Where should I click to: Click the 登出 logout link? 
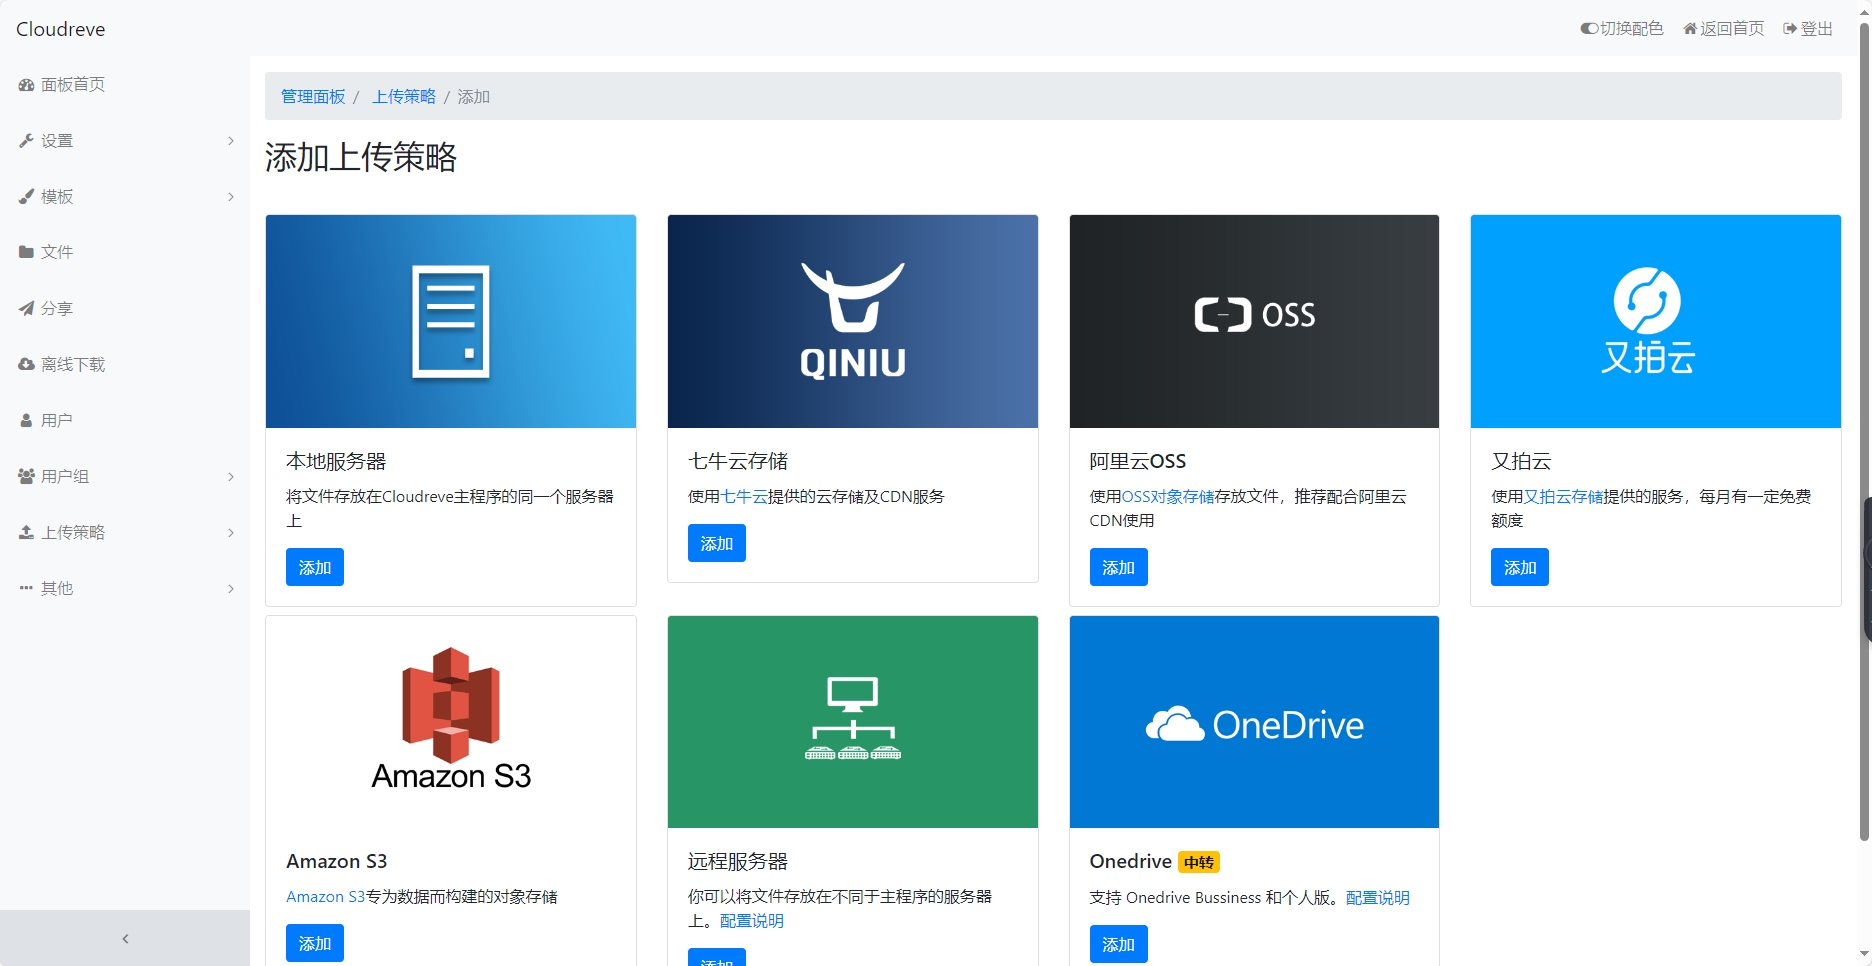pyautogui.click(x=1808, y=29)
